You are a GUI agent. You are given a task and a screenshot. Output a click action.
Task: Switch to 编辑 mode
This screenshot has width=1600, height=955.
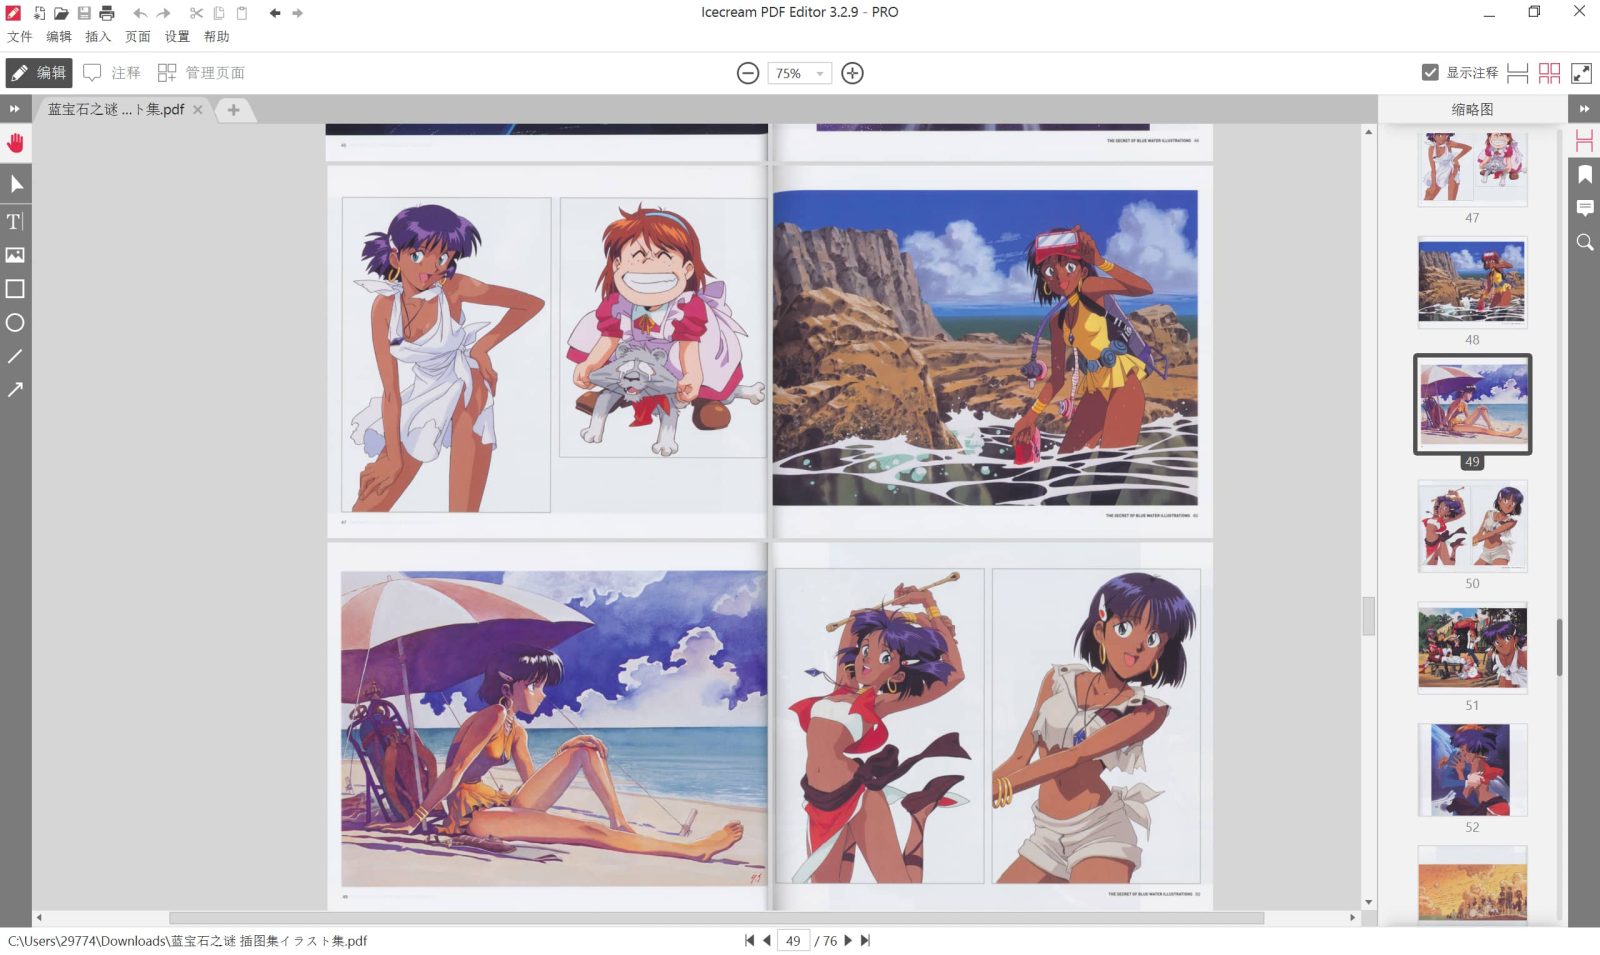pos(39,73)
